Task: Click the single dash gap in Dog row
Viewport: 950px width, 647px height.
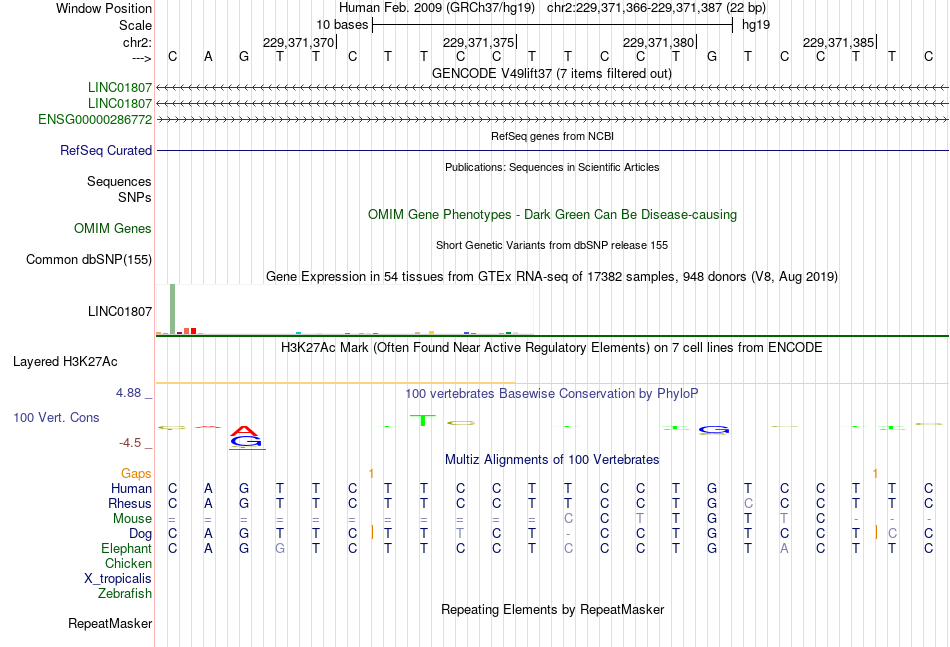Action: (568, 534)
